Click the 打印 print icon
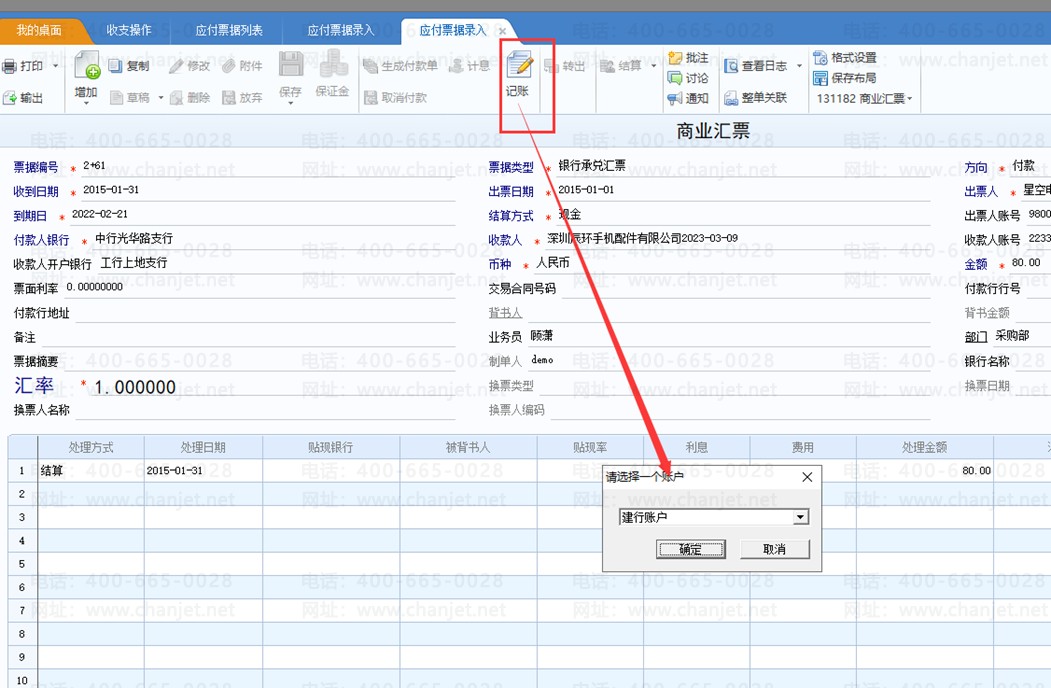The width and height of the screenshot is (1051, 688). point(9,66)
